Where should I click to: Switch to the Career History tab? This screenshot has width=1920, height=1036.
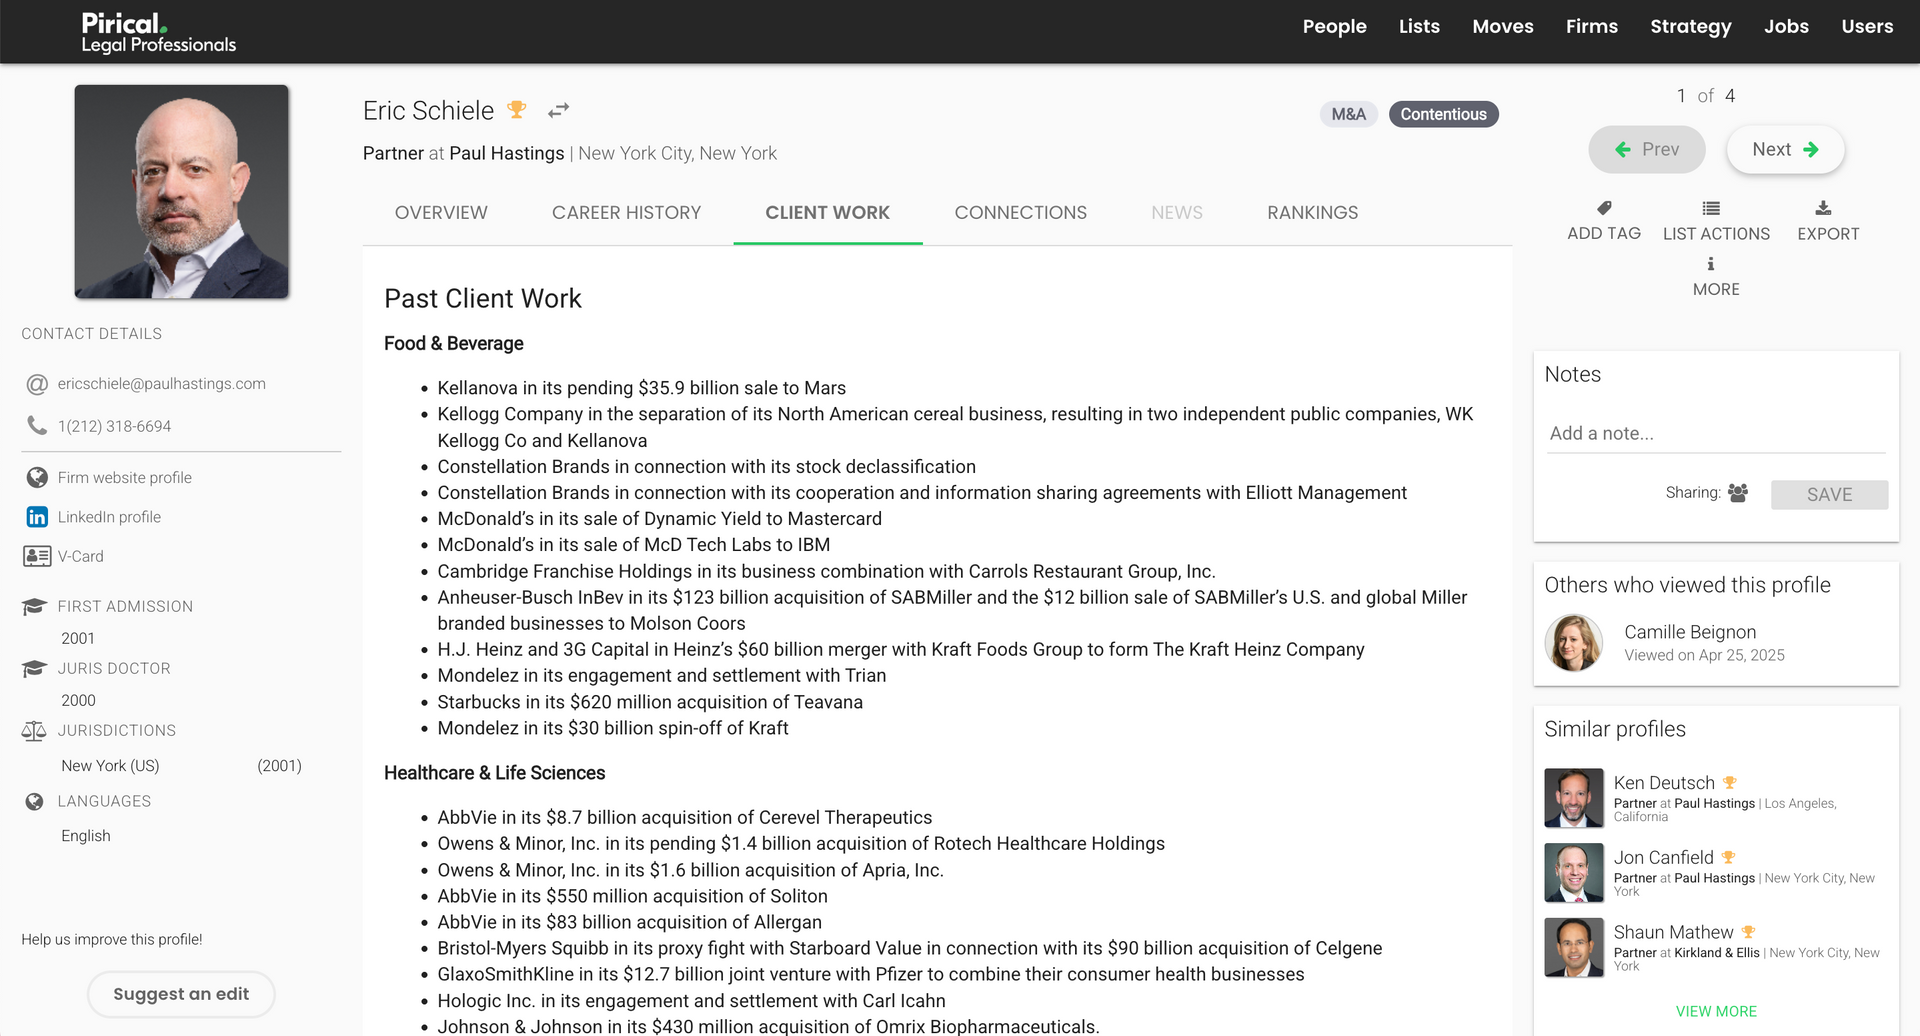[x=626, y=213]
